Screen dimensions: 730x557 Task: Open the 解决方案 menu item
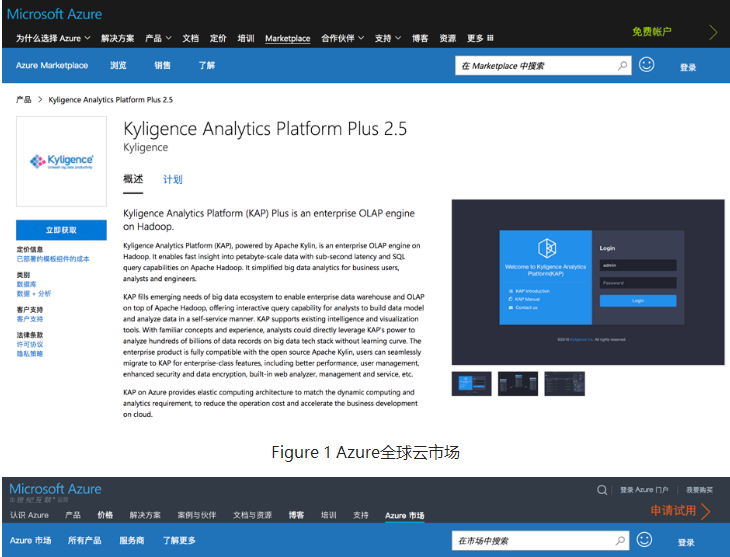coord(117,38)
